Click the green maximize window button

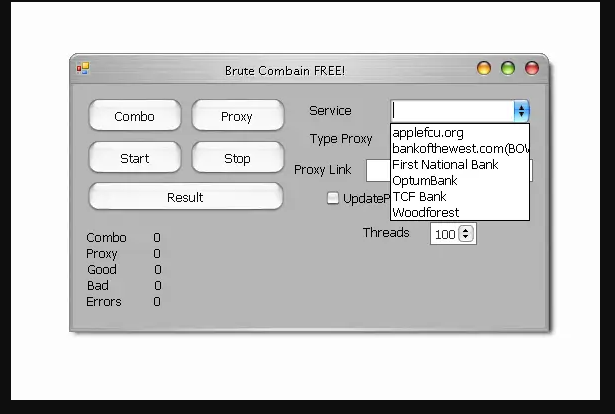508,68
